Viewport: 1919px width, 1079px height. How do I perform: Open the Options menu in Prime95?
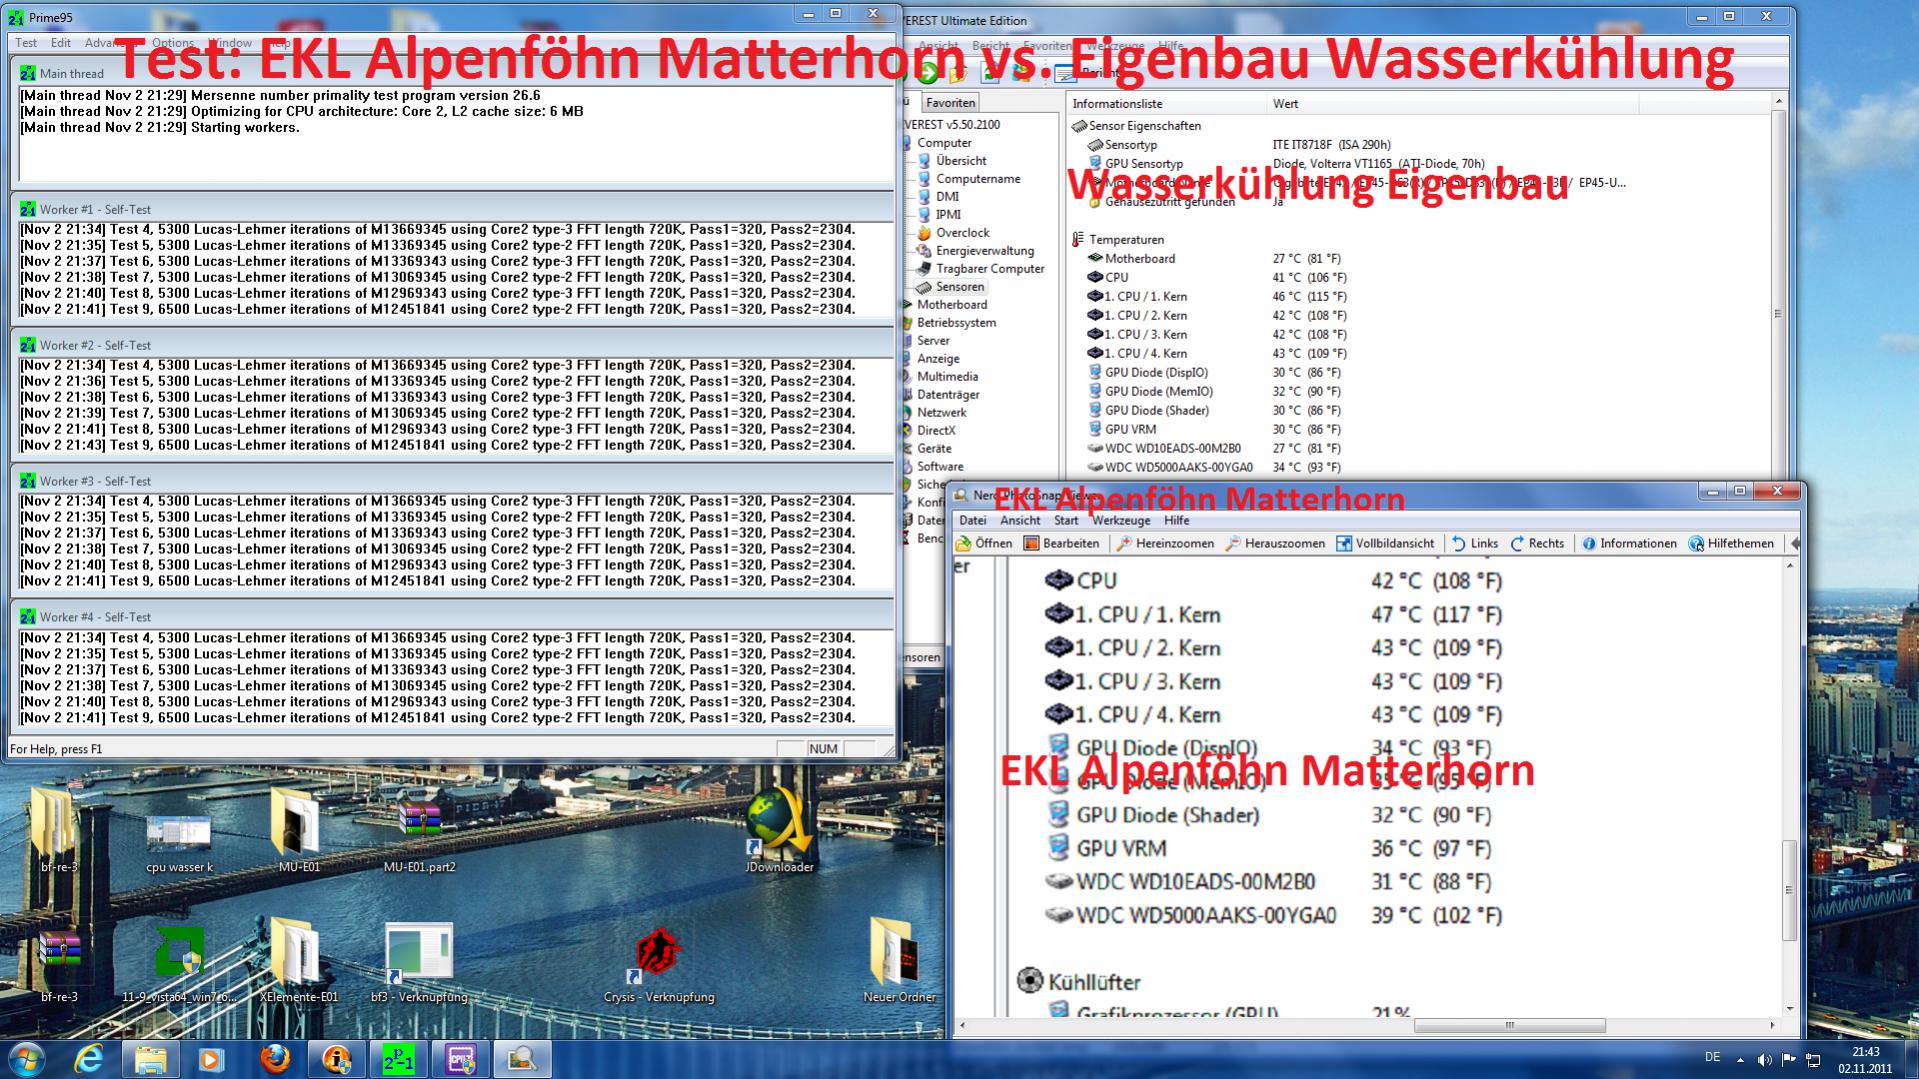[x=172, y=43]
